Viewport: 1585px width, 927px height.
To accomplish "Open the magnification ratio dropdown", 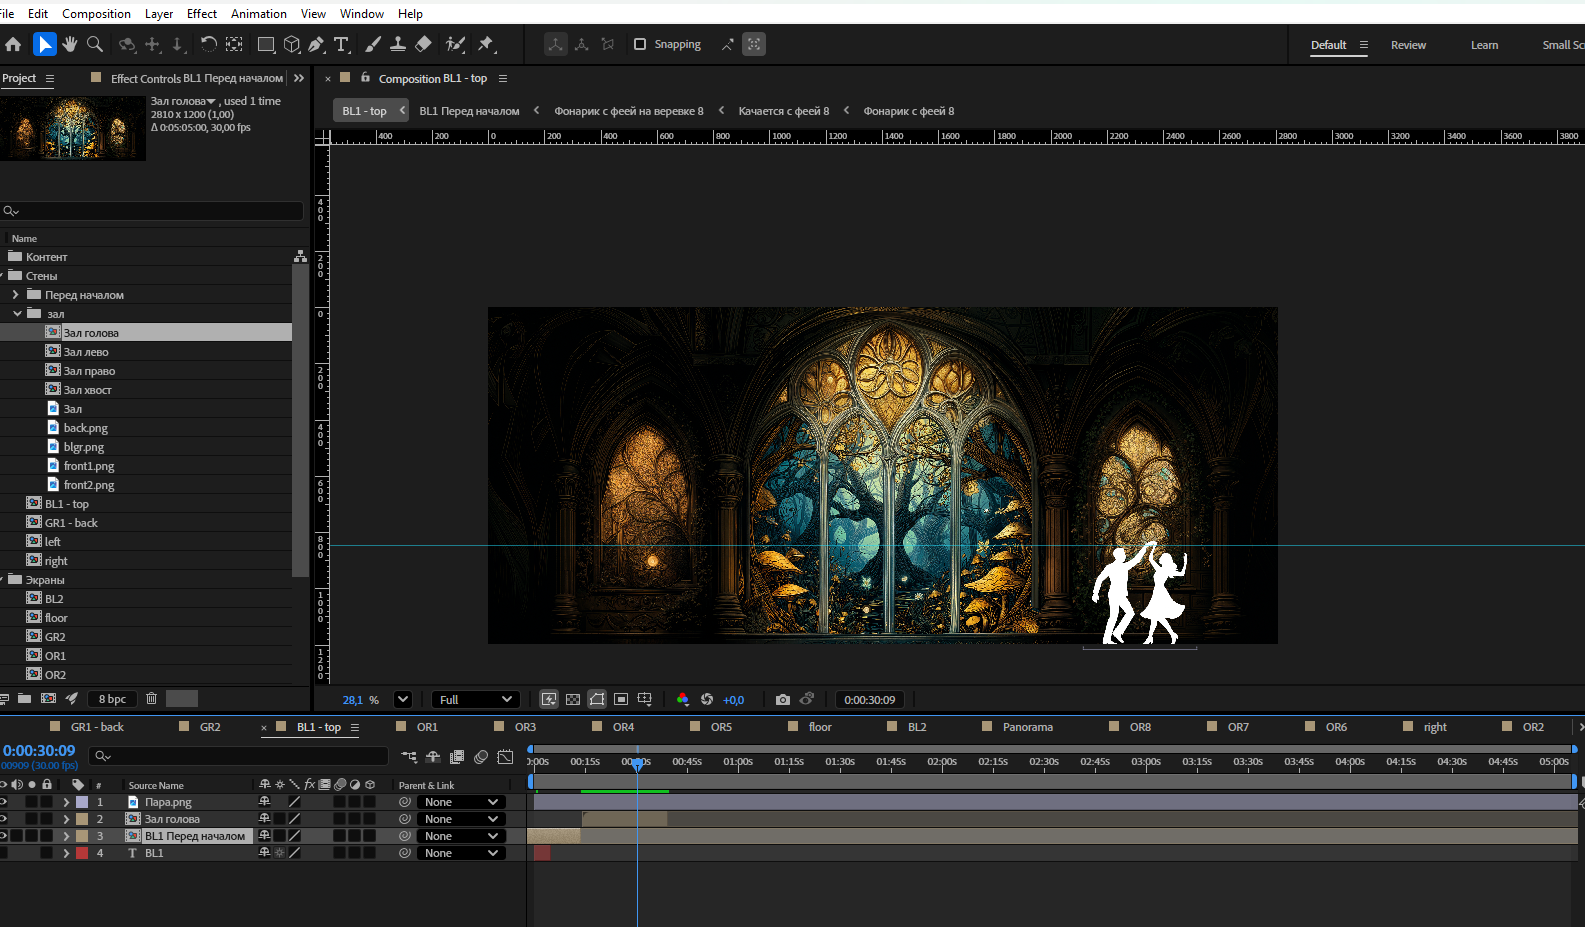I will click(403, 700).
